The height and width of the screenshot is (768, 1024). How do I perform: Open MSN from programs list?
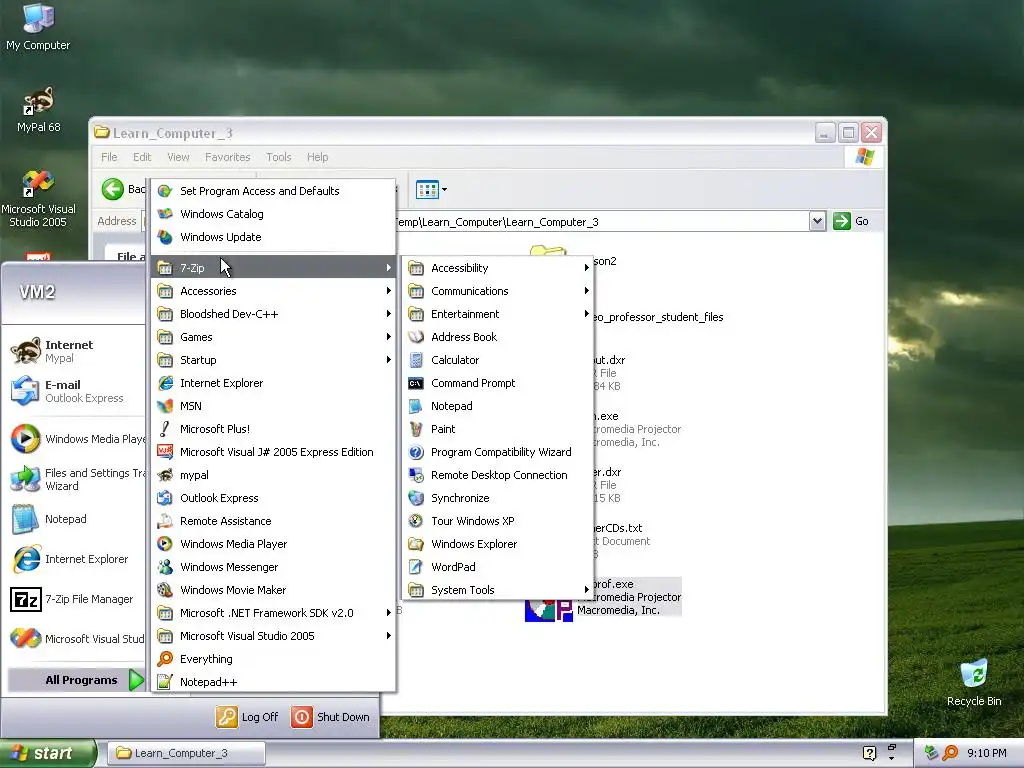pos(274,406)
